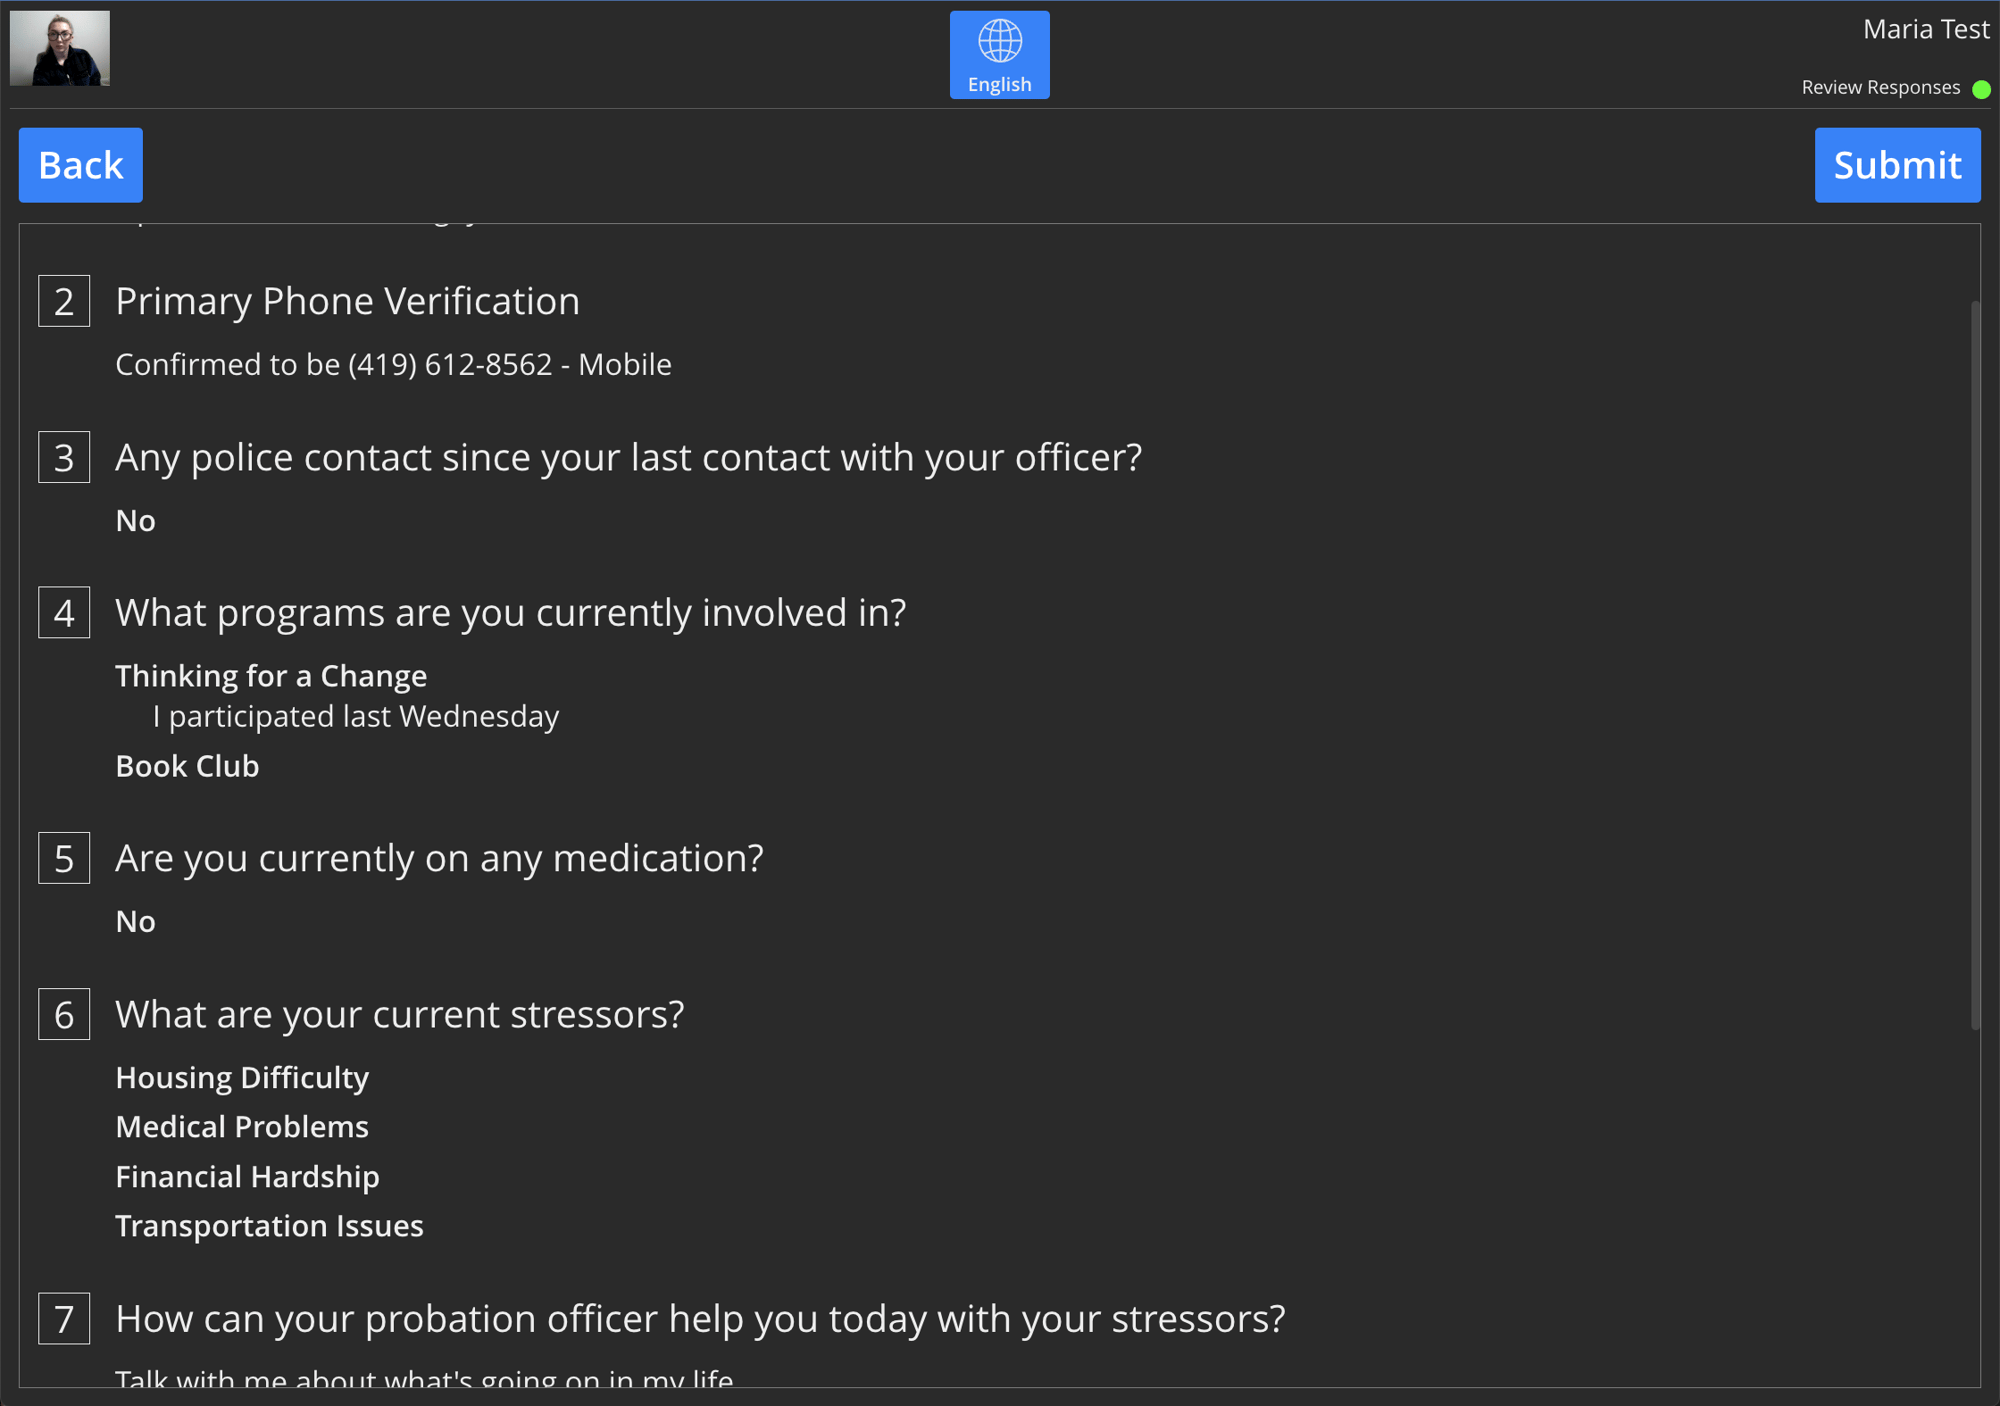Select question number 5 box
The image size is (2000, 1406).
(x=64, y=858)
